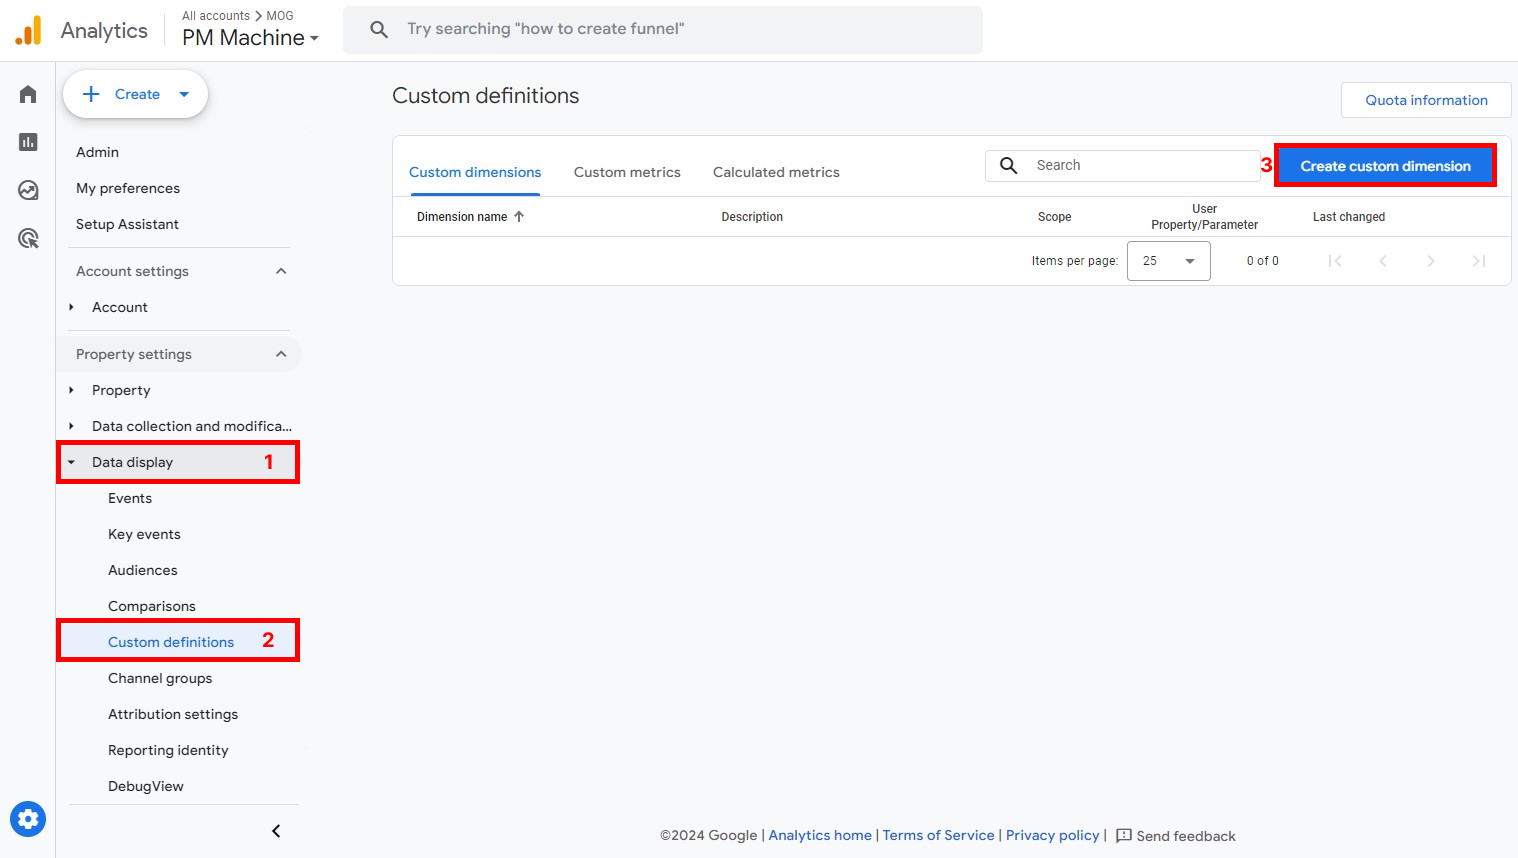Screen dimensions: 1518x858
Task: Collapse the Data display tree item
Action: click(71, 462)
